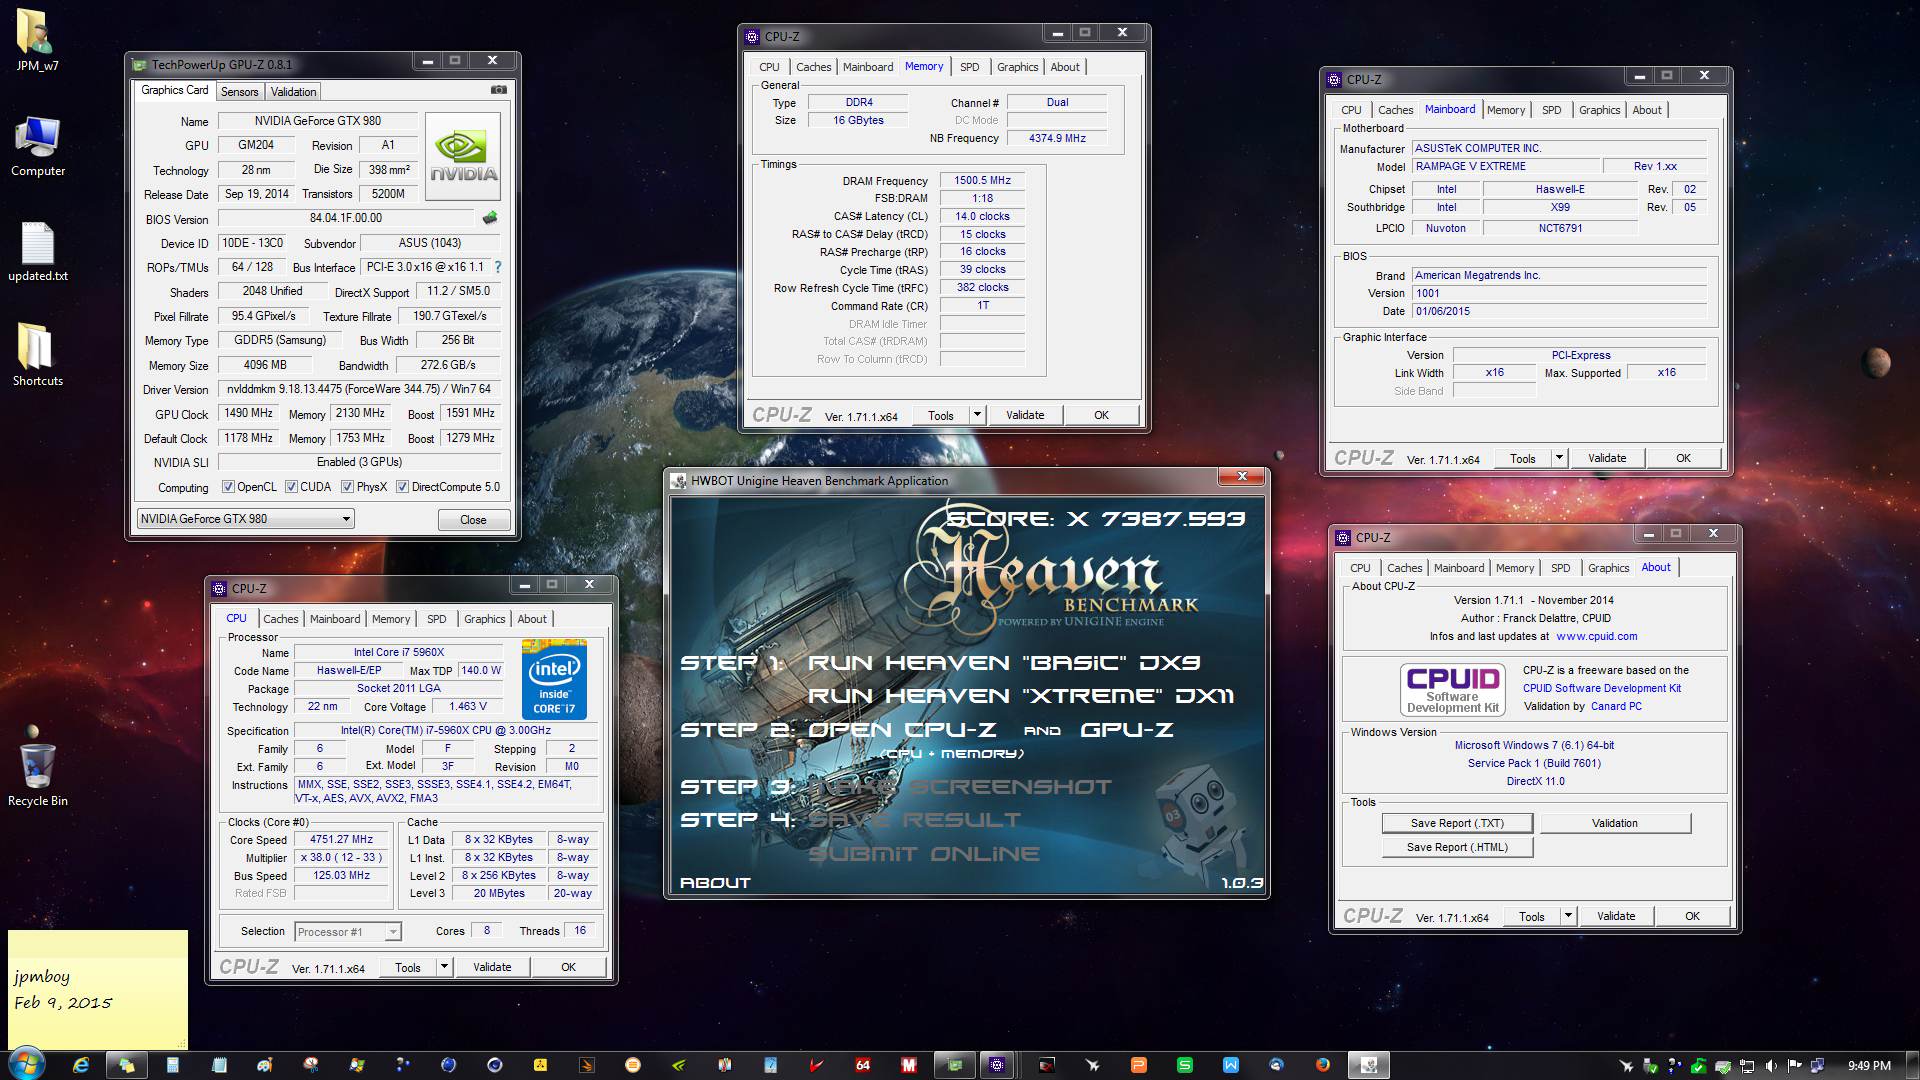Expand Tools arrow in the CPU-Z CPU window
This screenshot has width=1920, height=1080.
pos(444,967)
